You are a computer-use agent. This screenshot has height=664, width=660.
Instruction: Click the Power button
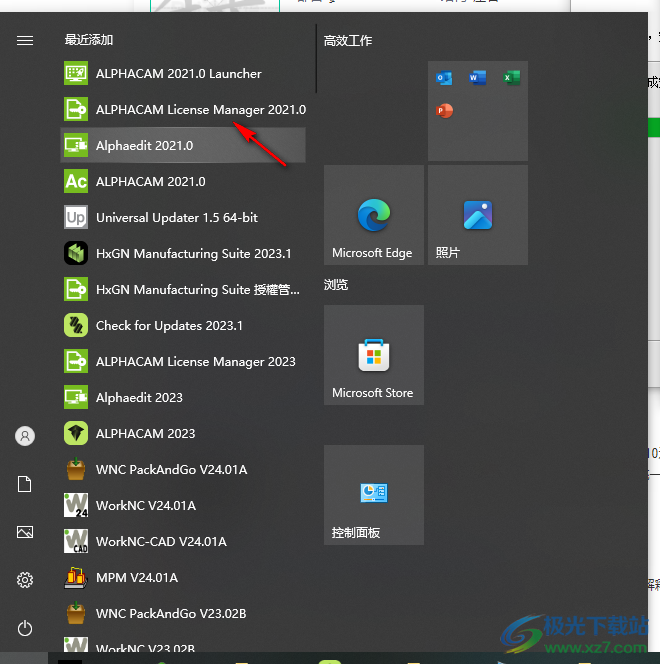[25, 628]
